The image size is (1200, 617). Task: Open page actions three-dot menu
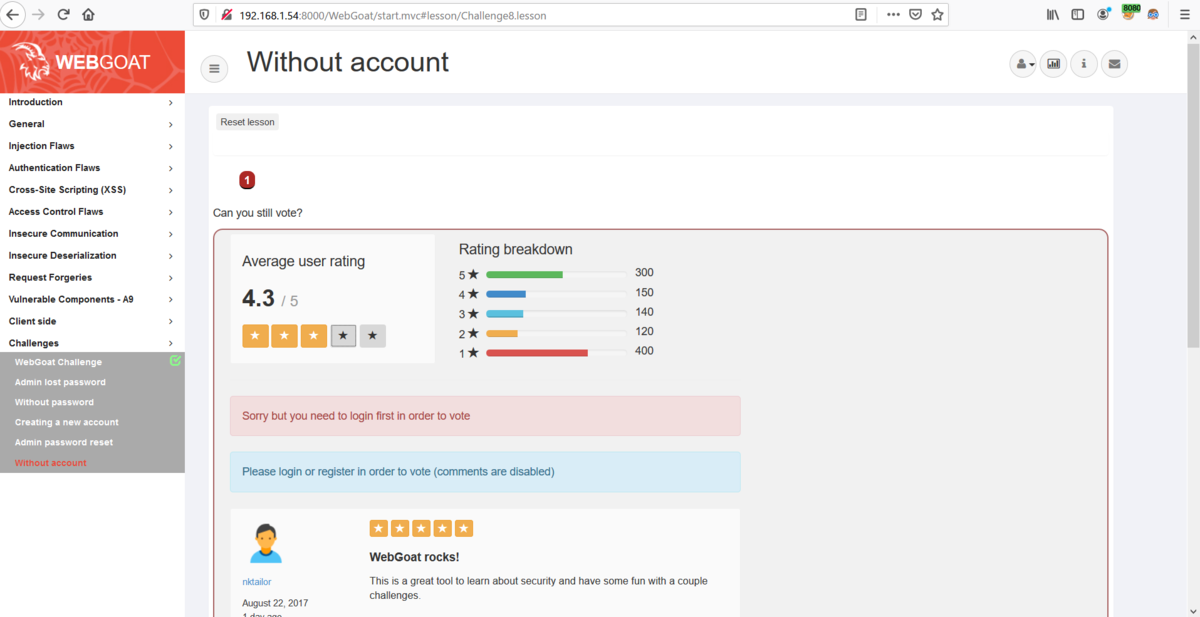(x=893, y=15)
